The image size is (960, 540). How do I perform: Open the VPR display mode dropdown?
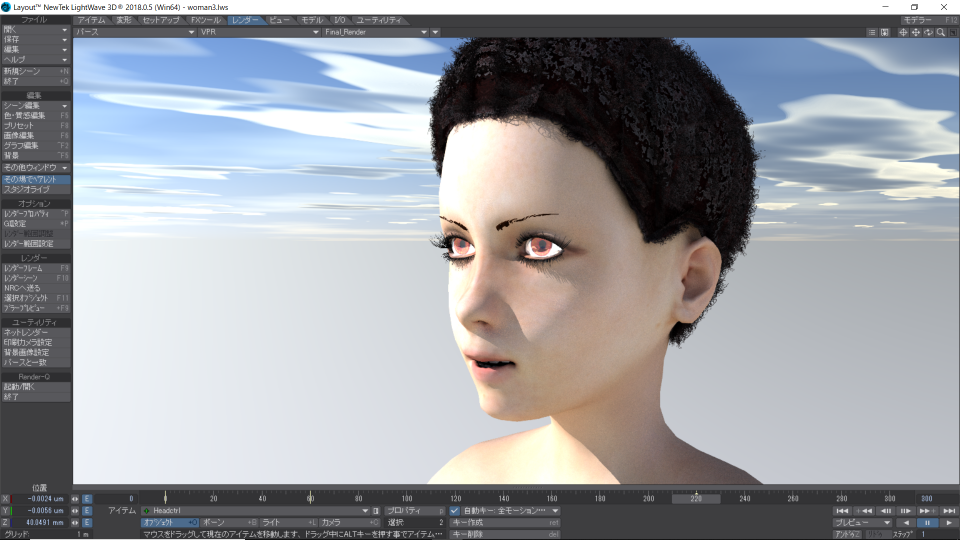260,32
